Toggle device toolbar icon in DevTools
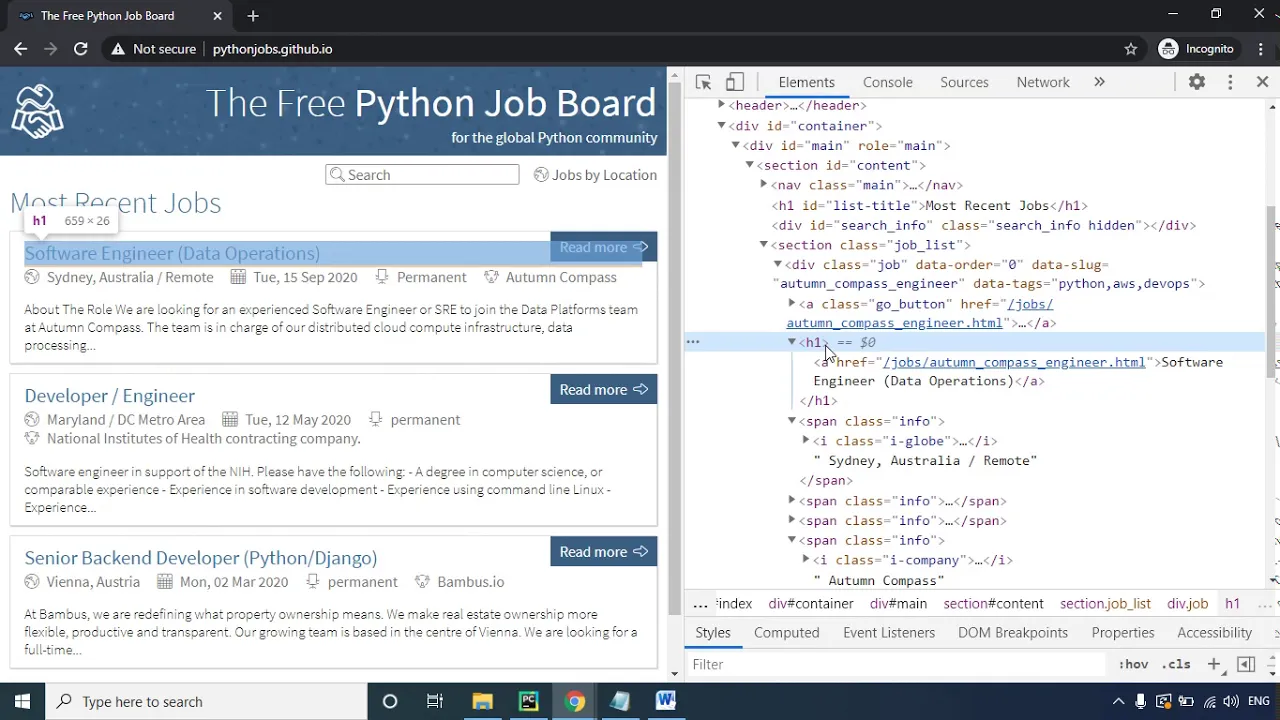The height and width of the screenshot is (720, 1280). [x=735, y=82]
